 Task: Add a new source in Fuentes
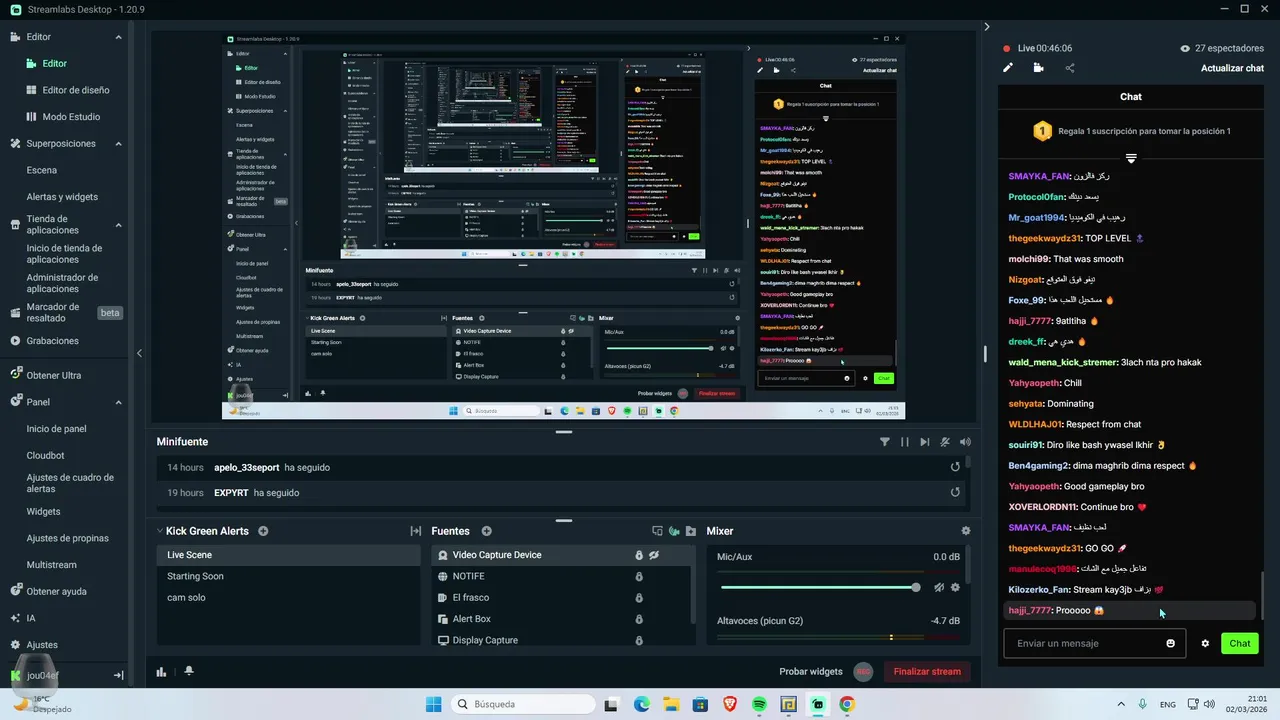pyautogui.click(x=486, y=531)
